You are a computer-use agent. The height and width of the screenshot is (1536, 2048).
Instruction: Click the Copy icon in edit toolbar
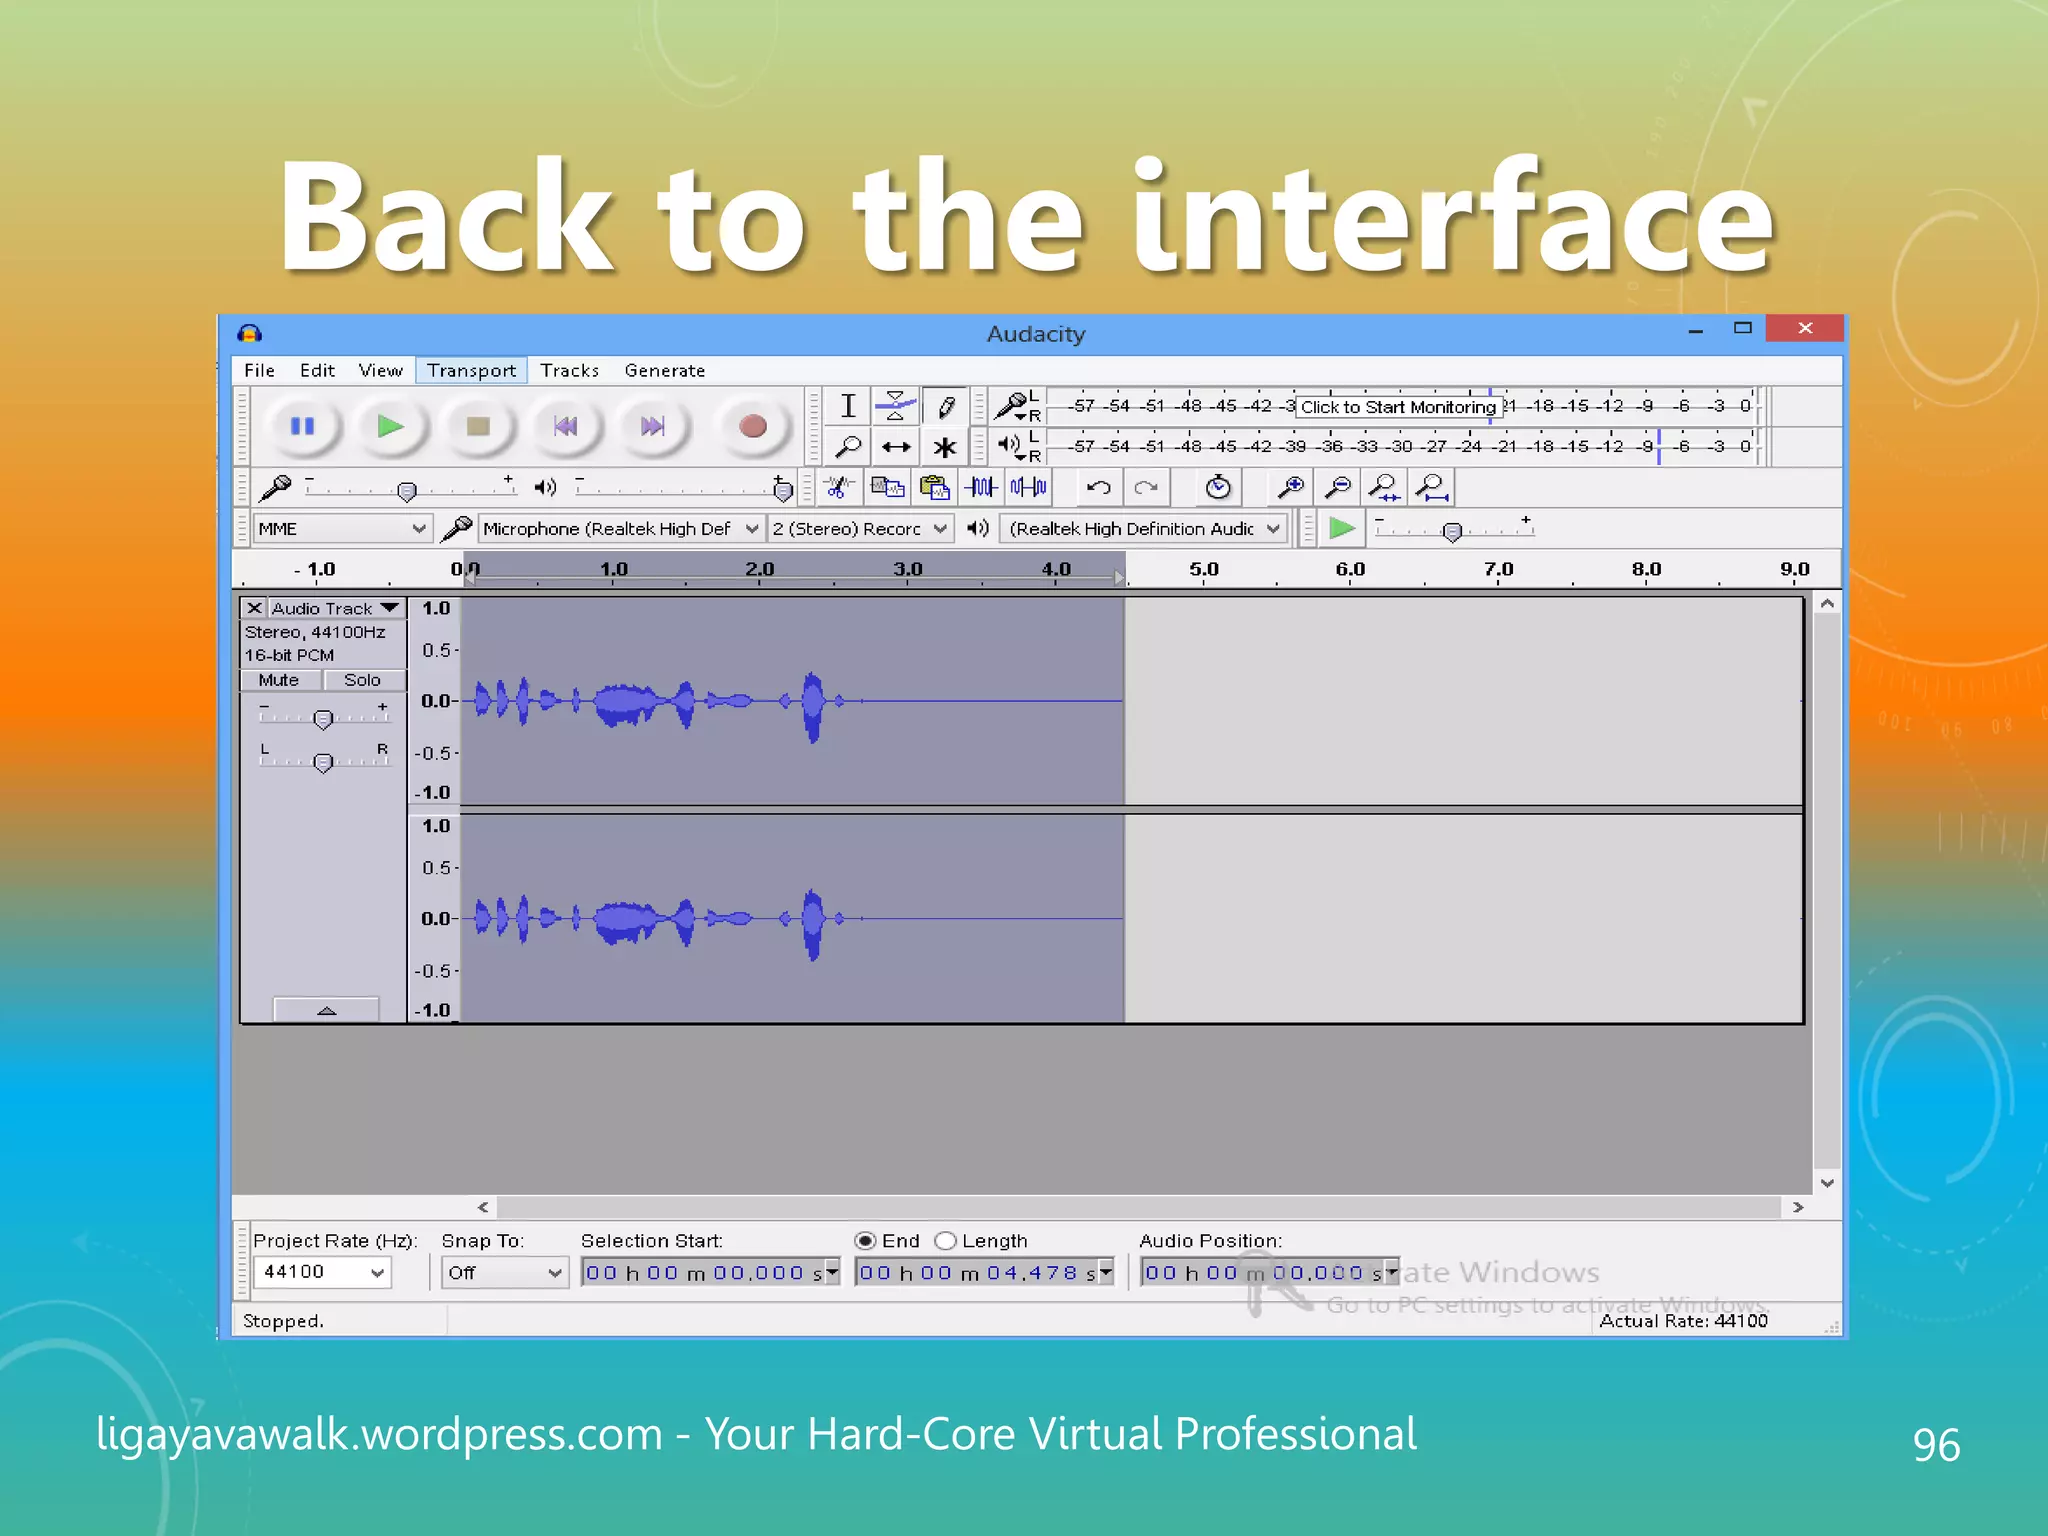click(x=887, y=487)
